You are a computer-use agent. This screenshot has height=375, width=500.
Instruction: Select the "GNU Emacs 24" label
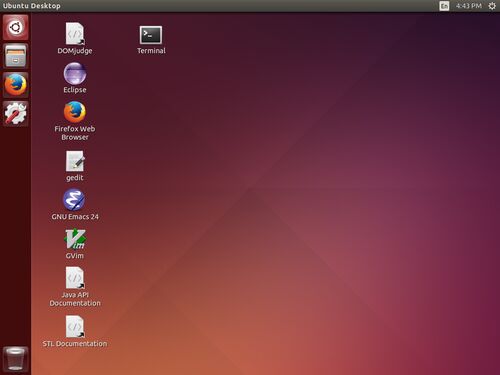75,217
